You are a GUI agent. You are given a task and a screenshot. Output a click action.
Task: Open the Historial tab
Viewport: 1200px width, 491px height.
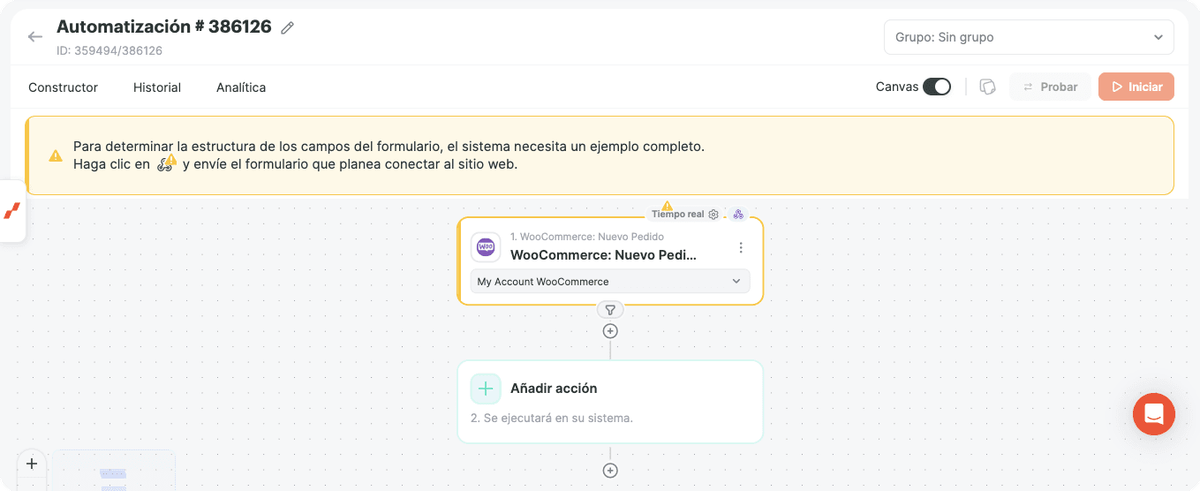pos(157,87)
